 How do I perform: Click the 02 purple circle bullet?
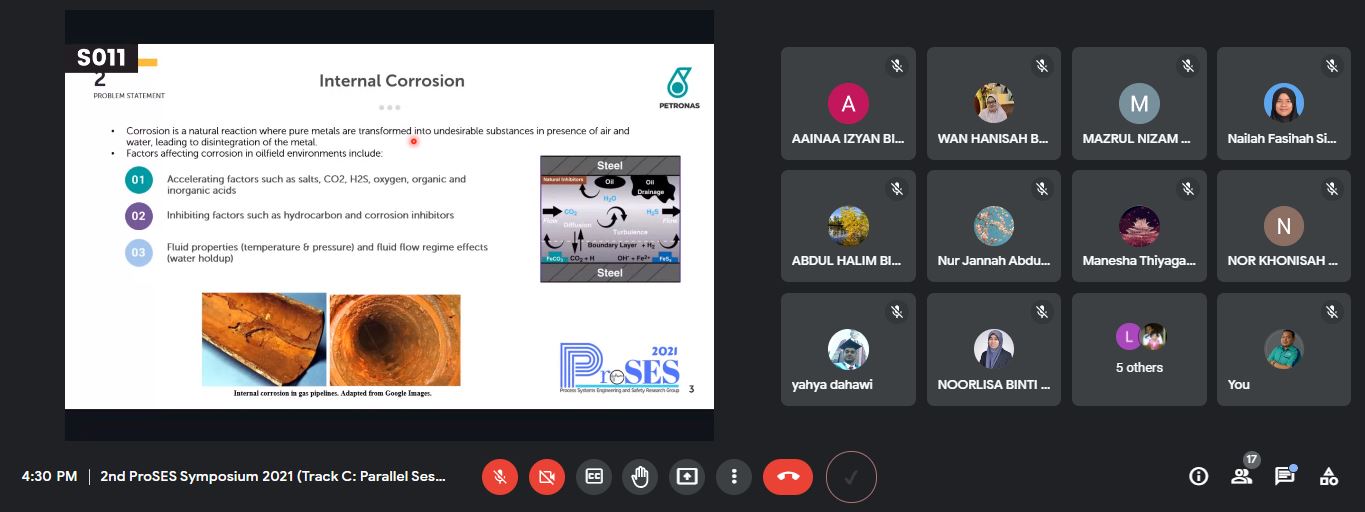click(x=138, y=215)
